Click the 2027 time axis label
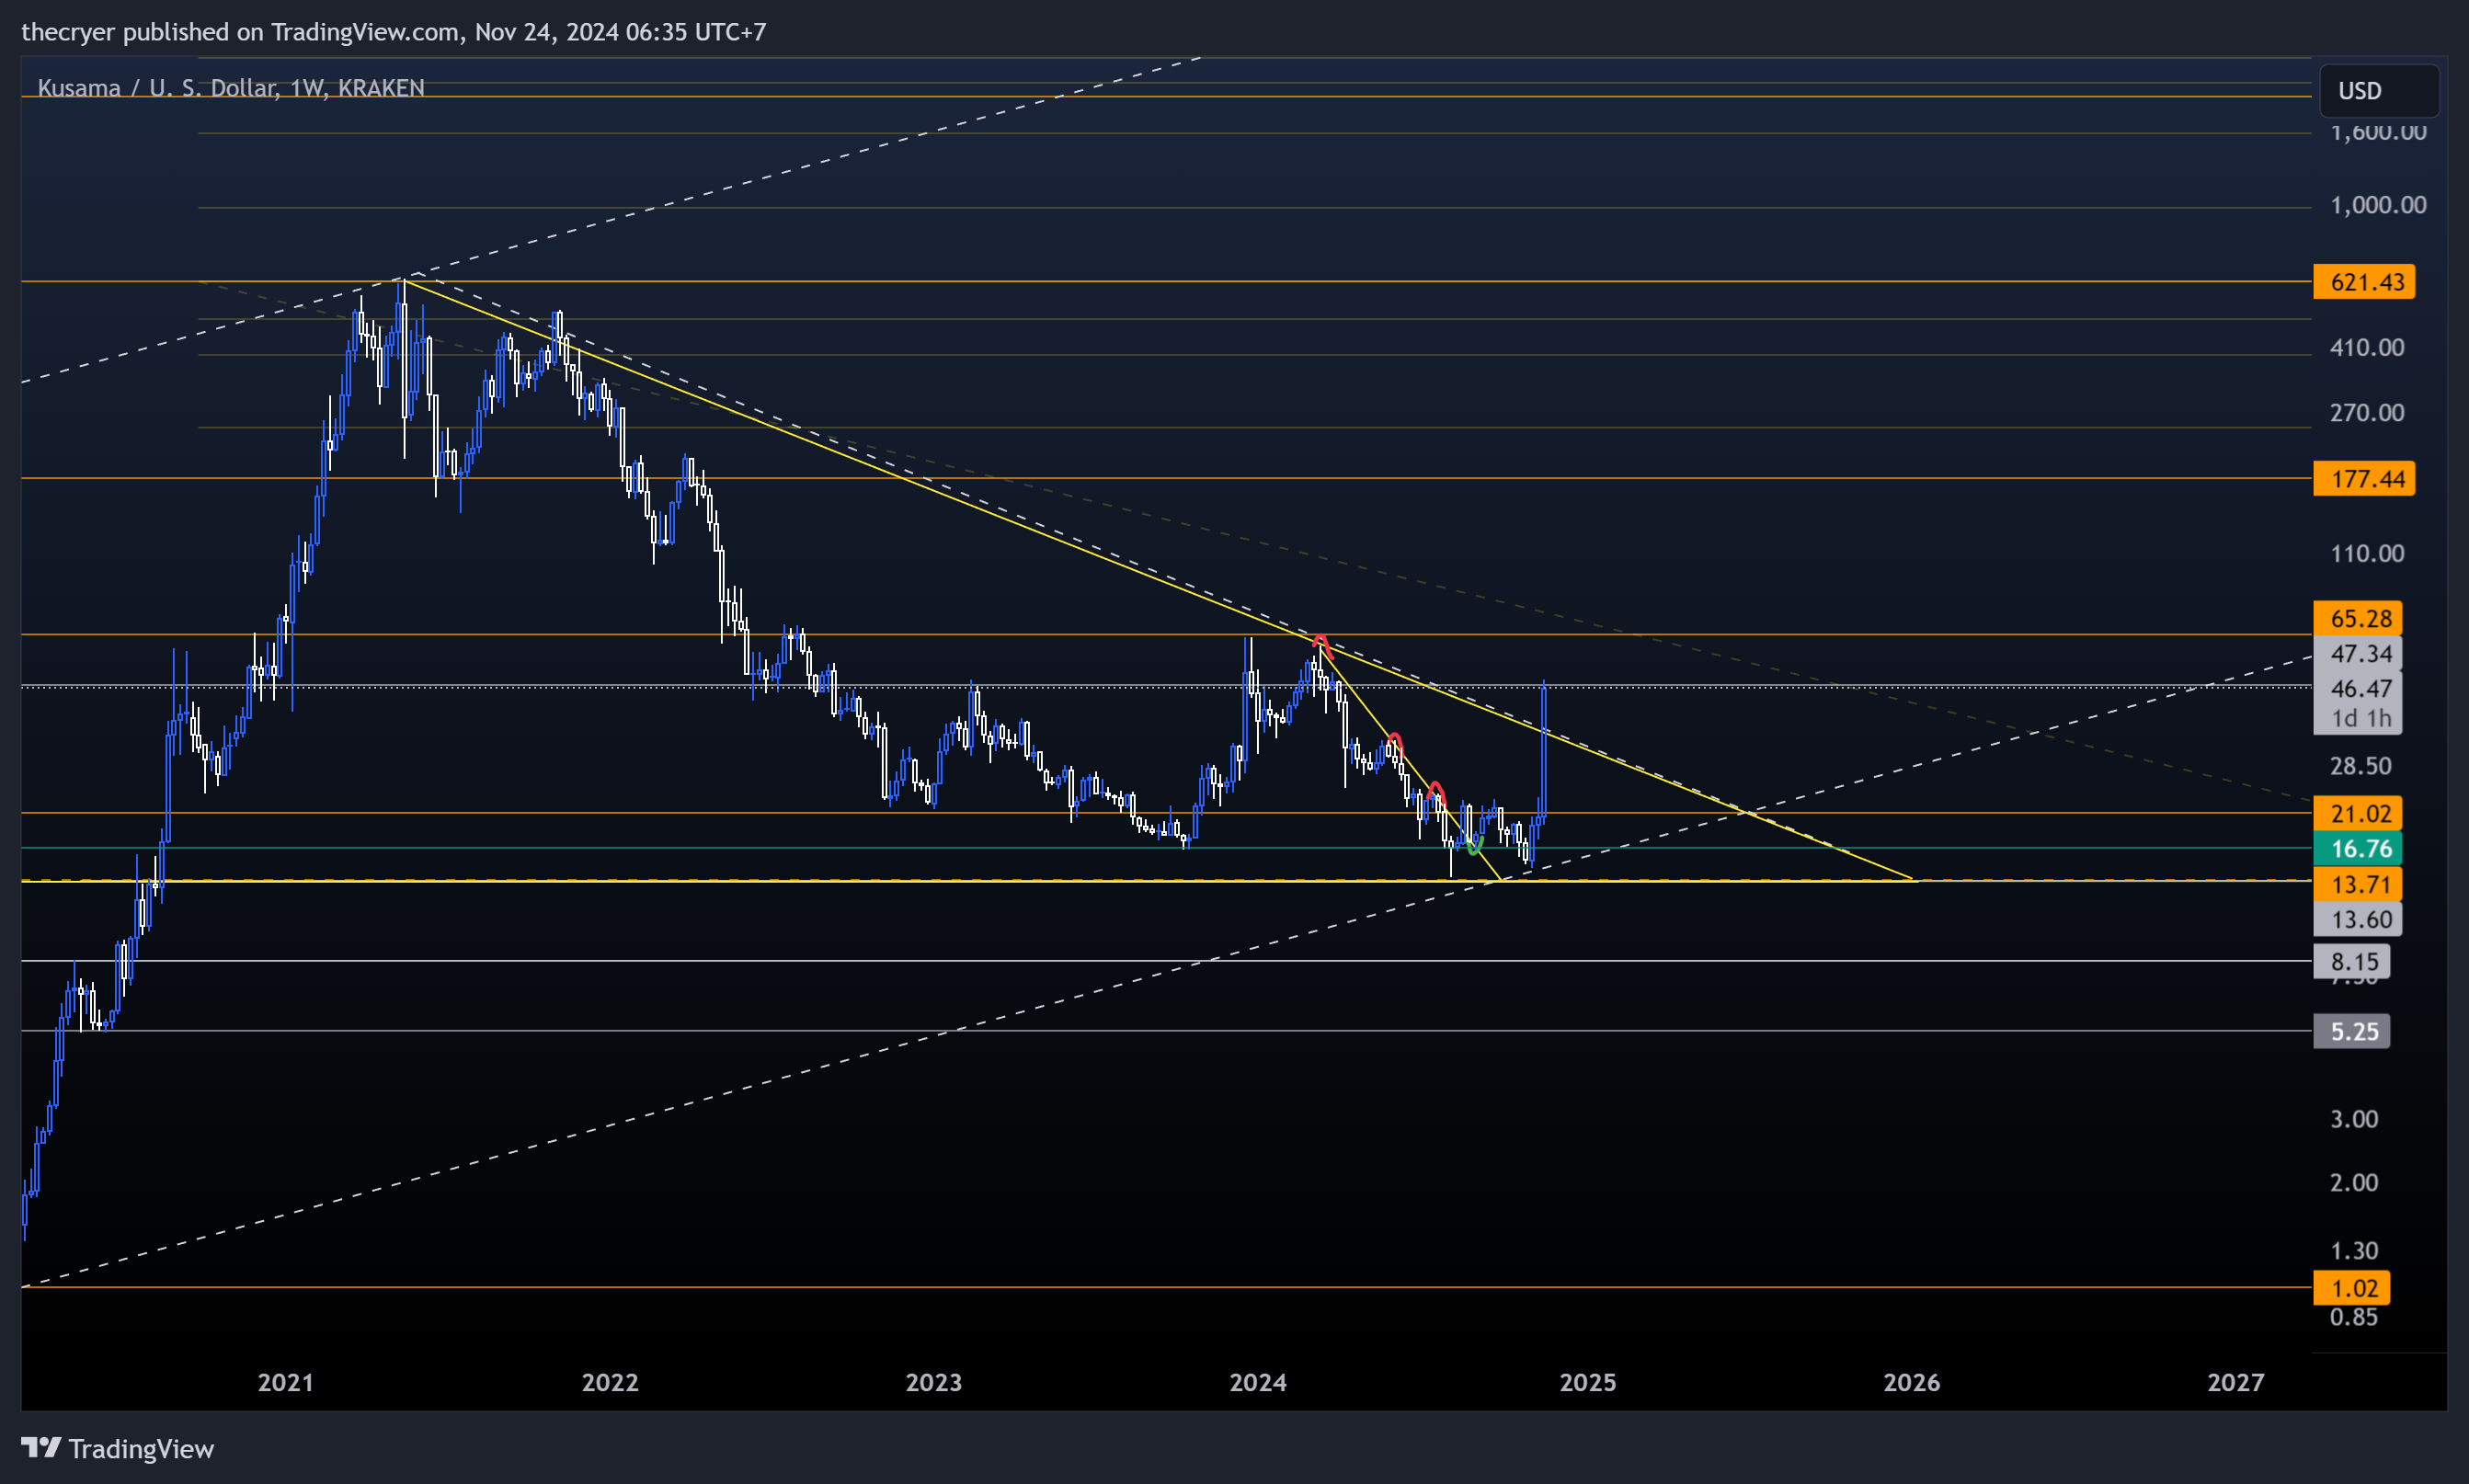2469x1484 pixels. coord(2236,1383)
